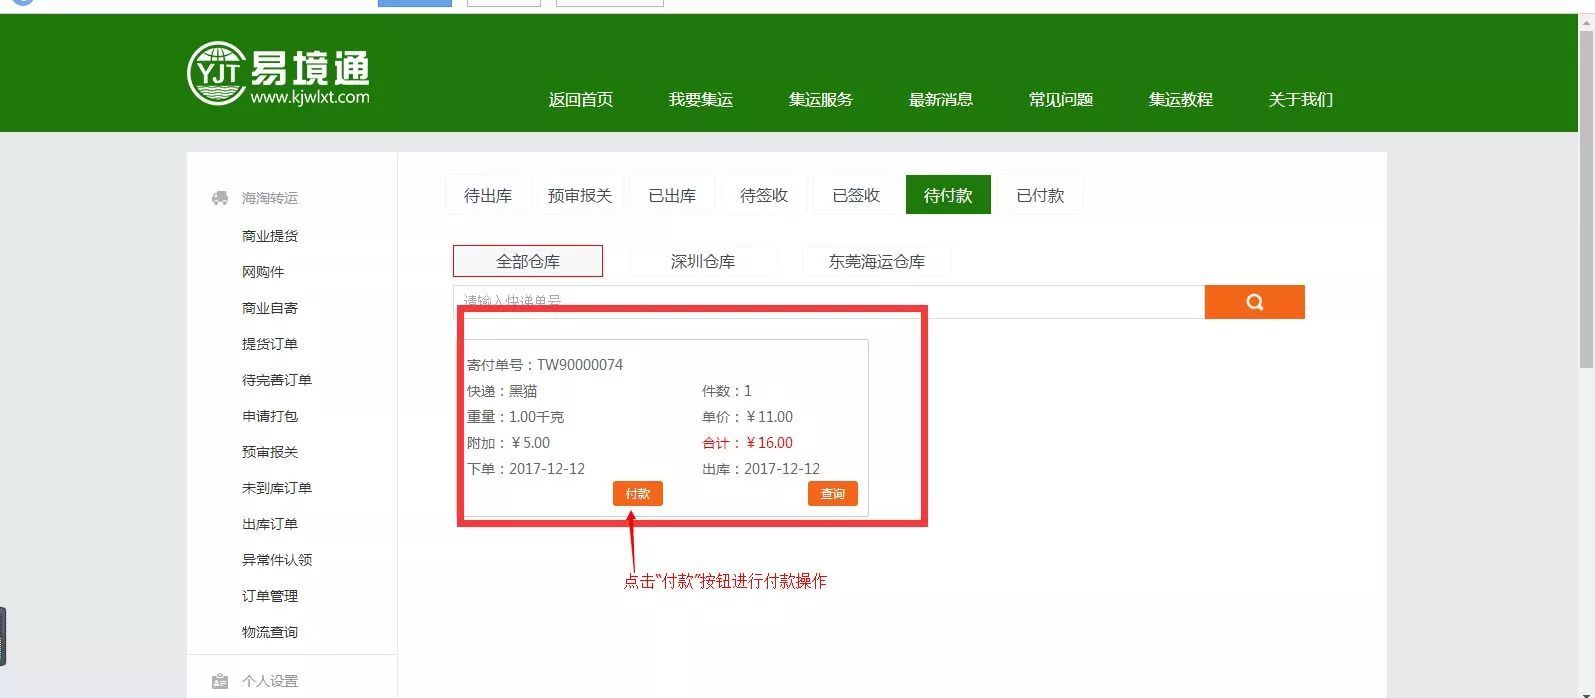Click the 出库 2017-12-12 date
Viewport: 1595px width, 698px height.
coord(761,469)
